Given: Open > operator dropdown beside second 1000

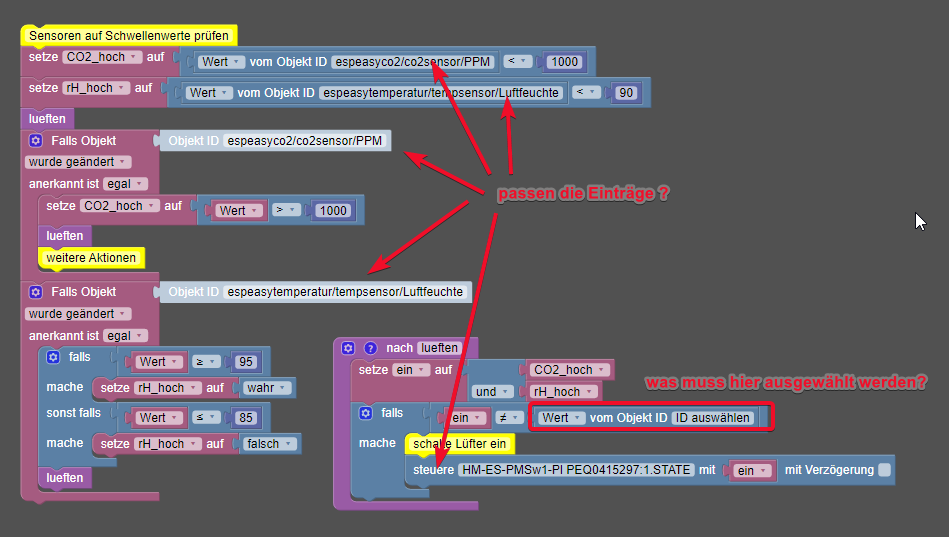Looking at the screenshot, I should pyautogui.click(x=286, y=210).
